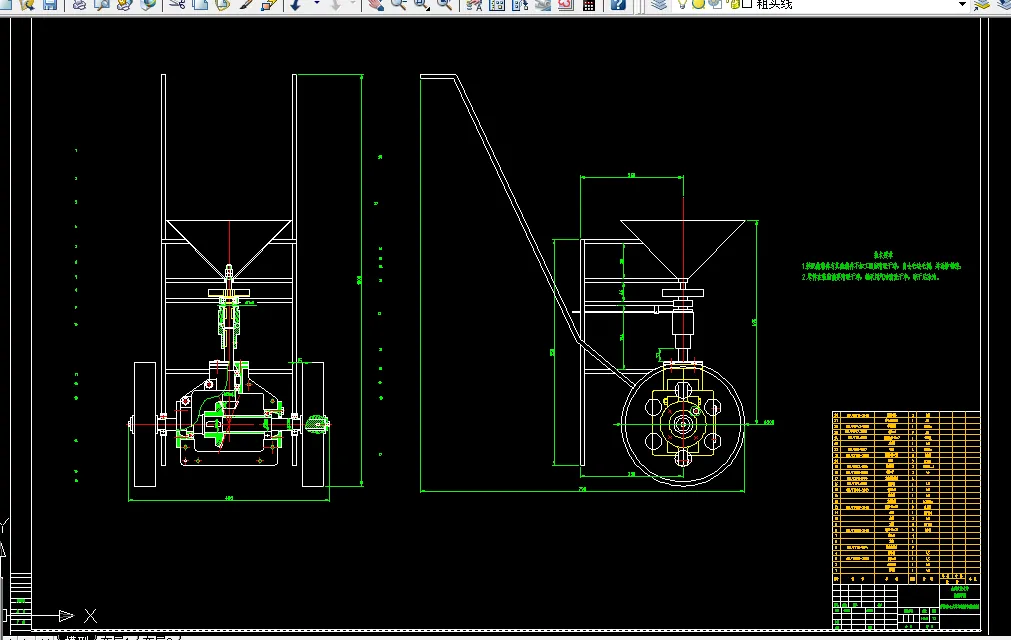Screen dimensions: 1011x640
Task: Cut selection with the scissors icon
Action: tap(177, 4)
